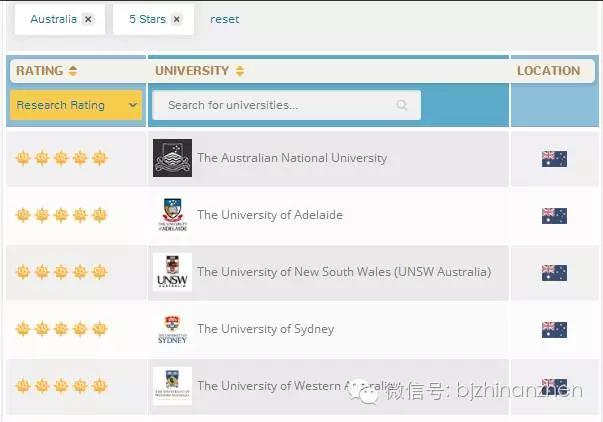
Task: Open The Australian National University link
Action: [x=292, y=158]
